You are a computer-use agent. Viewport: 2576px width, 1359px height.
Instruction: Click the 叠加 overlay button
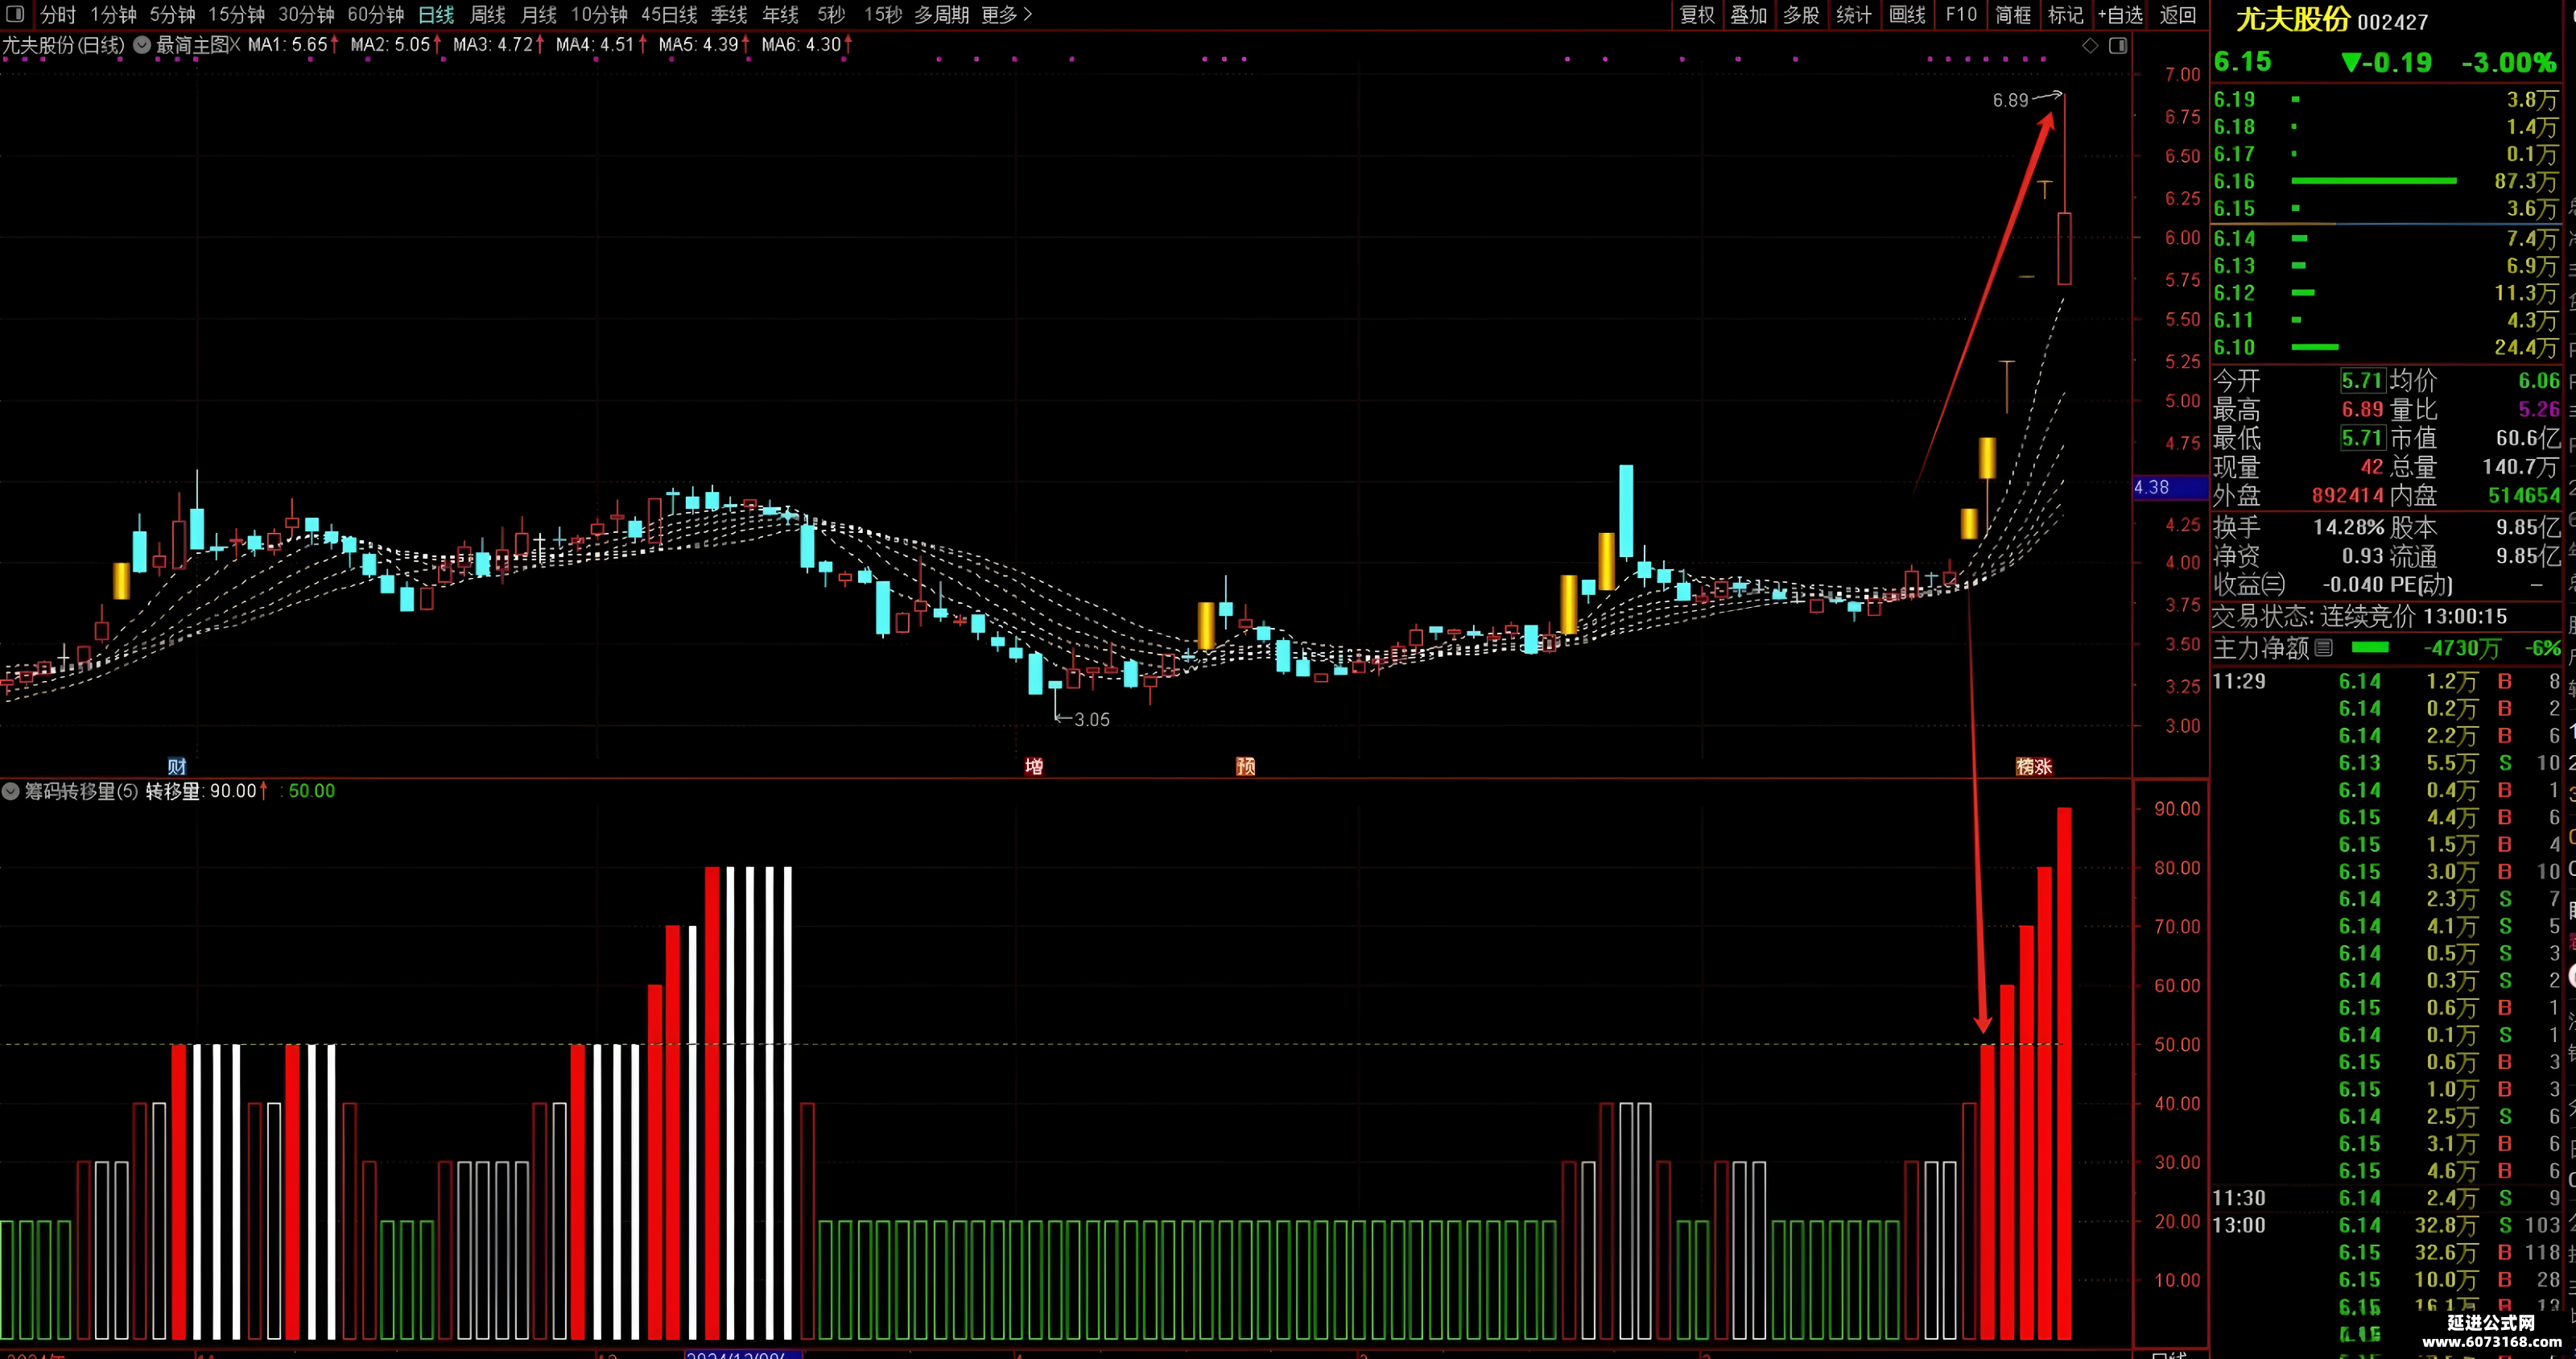pos(1749,15)
